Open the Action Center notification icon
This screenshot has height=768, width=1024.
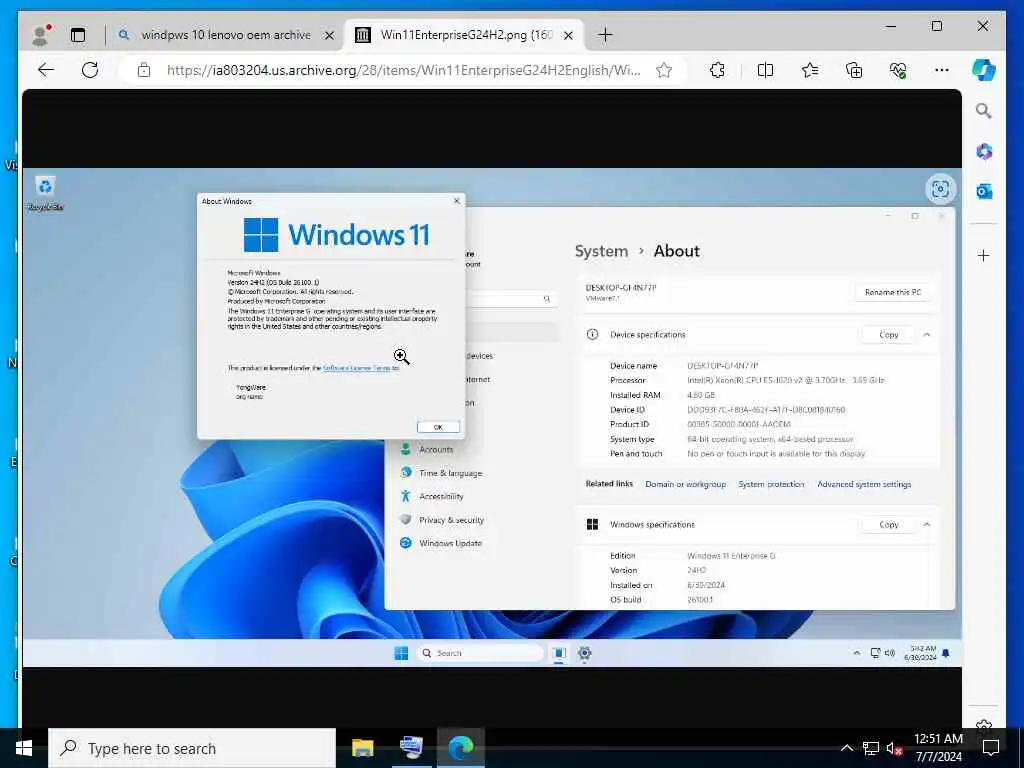991,748
